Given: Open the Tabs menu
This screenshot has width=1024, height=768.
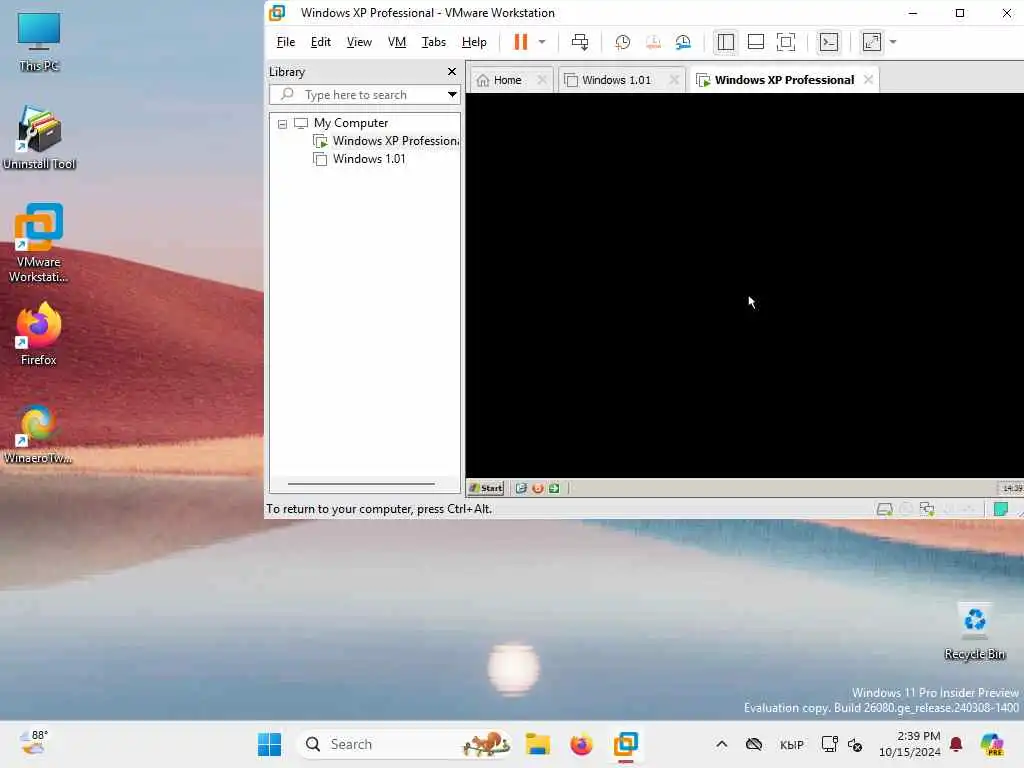Looking at the screenshot, I should pos(433,42).
